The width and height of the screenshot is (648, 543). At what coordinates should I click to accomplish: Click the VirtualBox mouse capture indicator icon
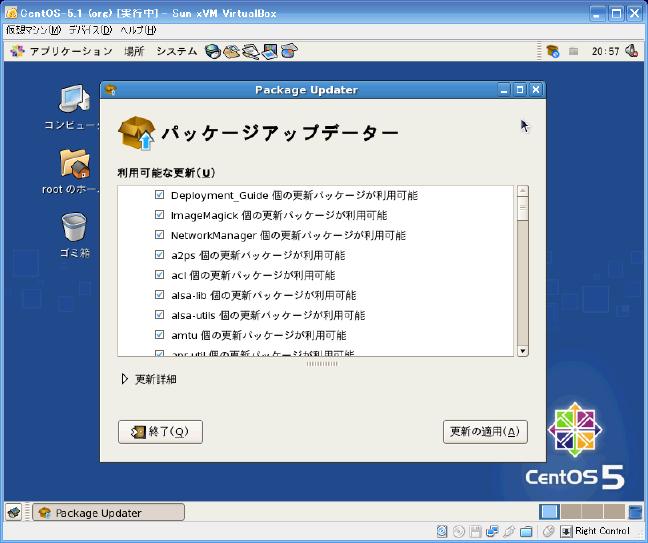(x=548, y=531)
